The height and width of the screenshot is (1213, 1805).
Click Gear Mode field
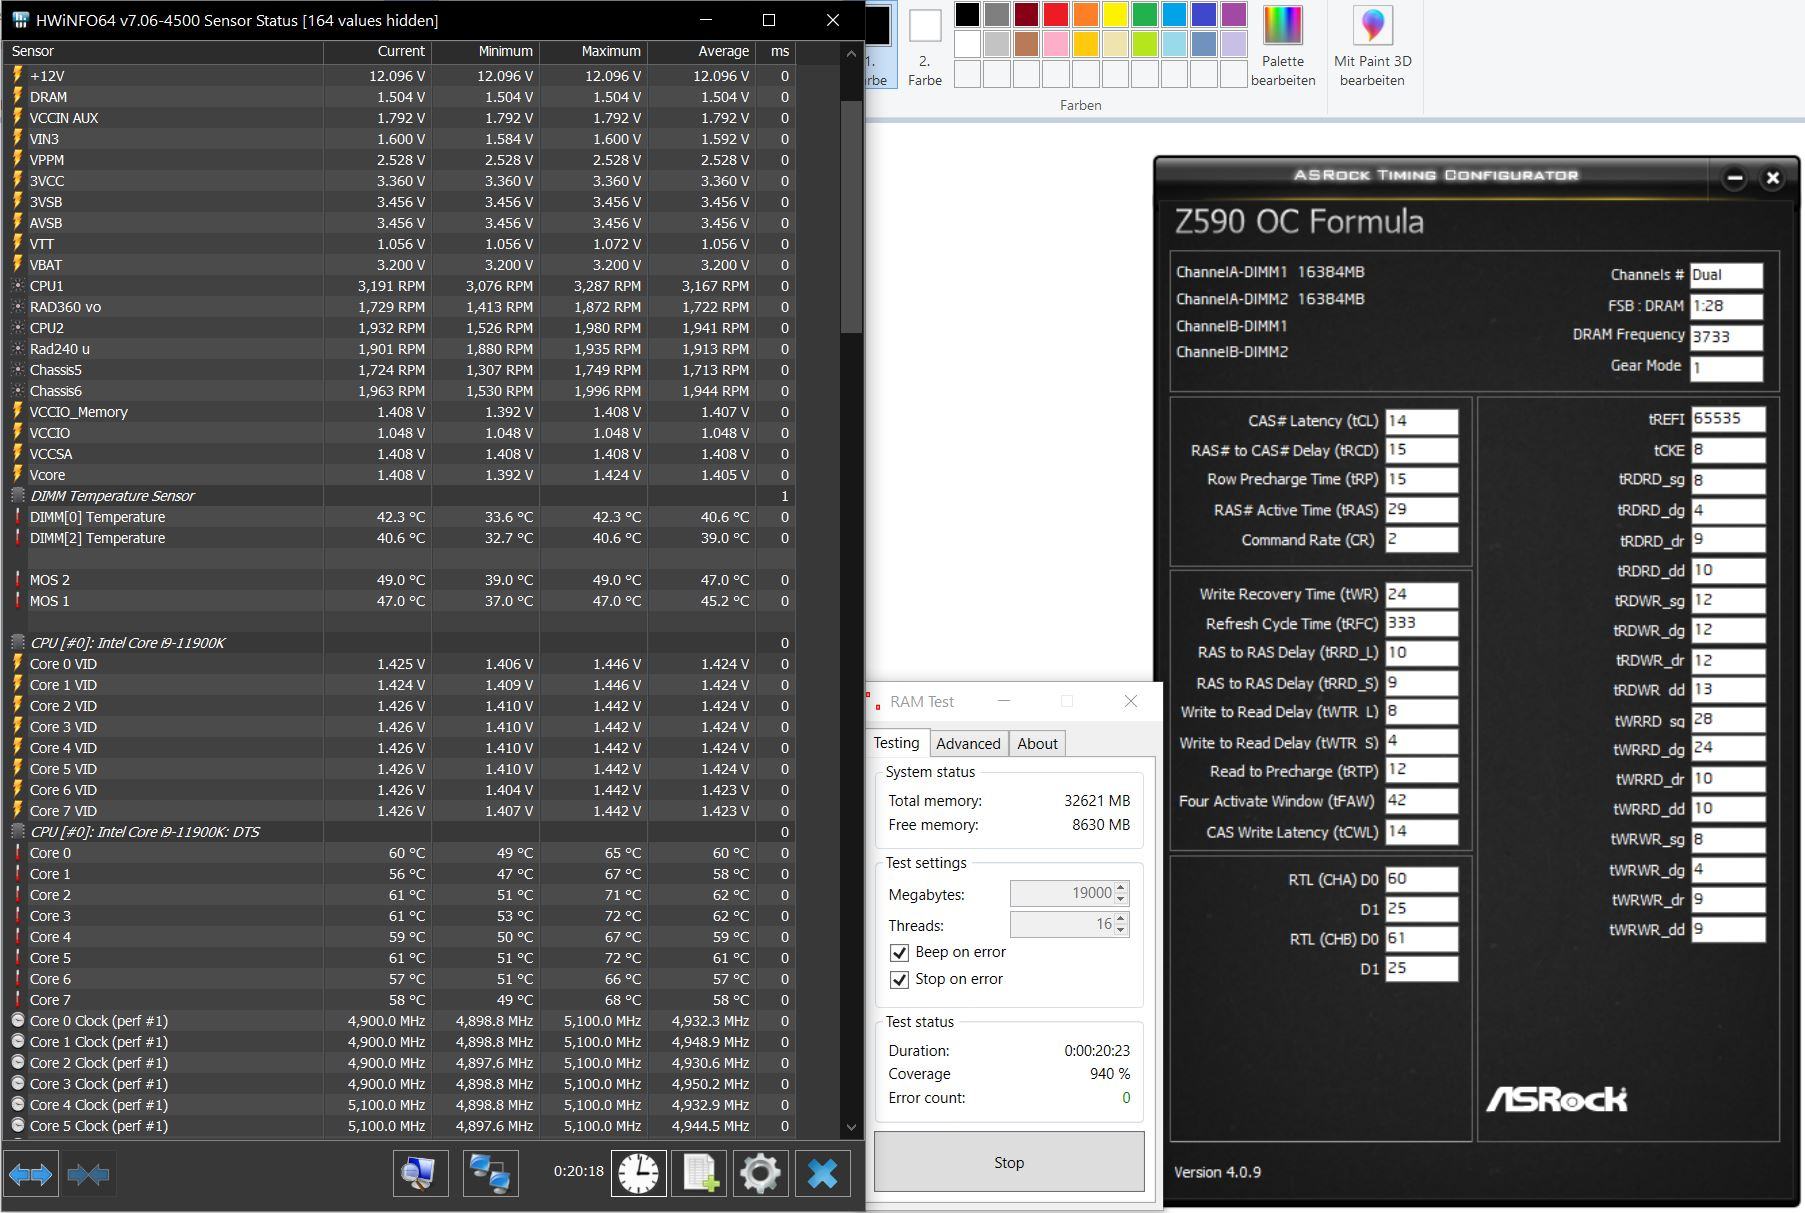[1726, 367]
